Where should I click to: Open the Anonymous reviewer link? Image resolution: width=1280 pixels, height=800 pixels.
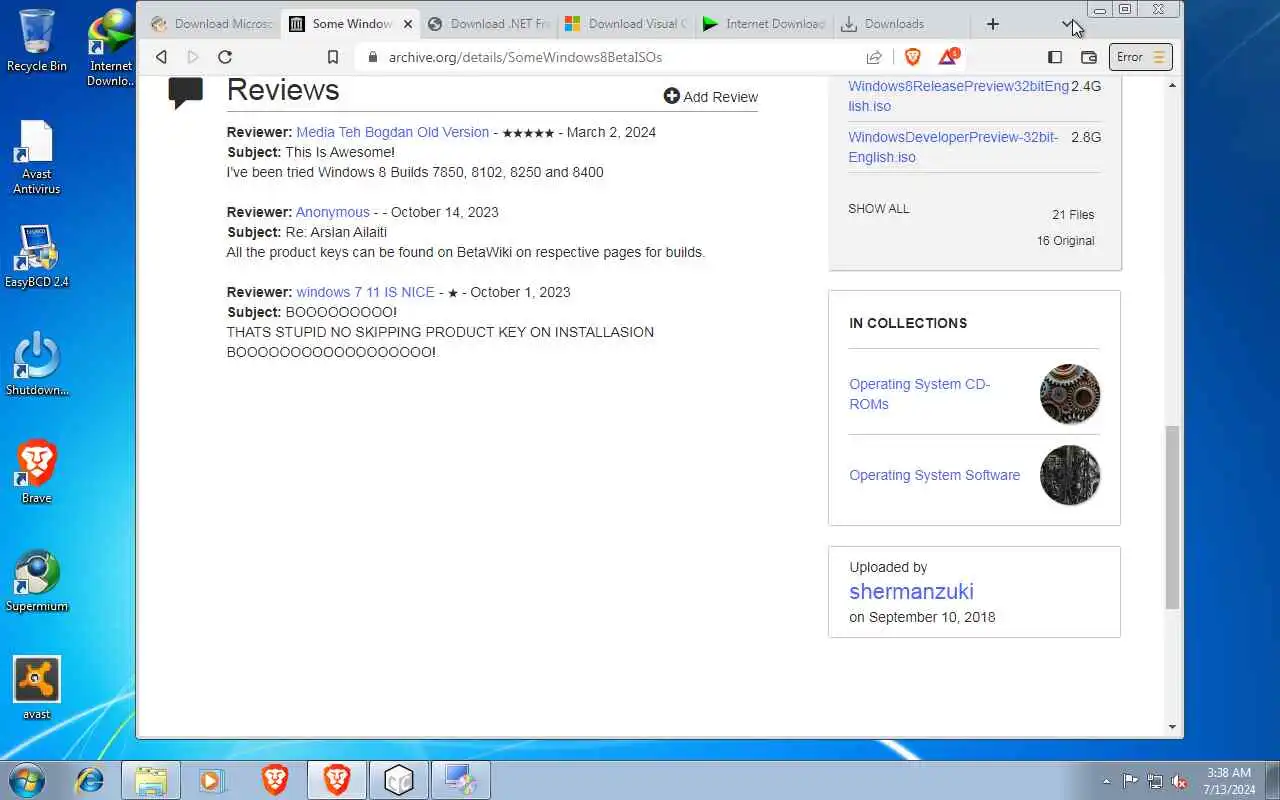tap(333, 212)
